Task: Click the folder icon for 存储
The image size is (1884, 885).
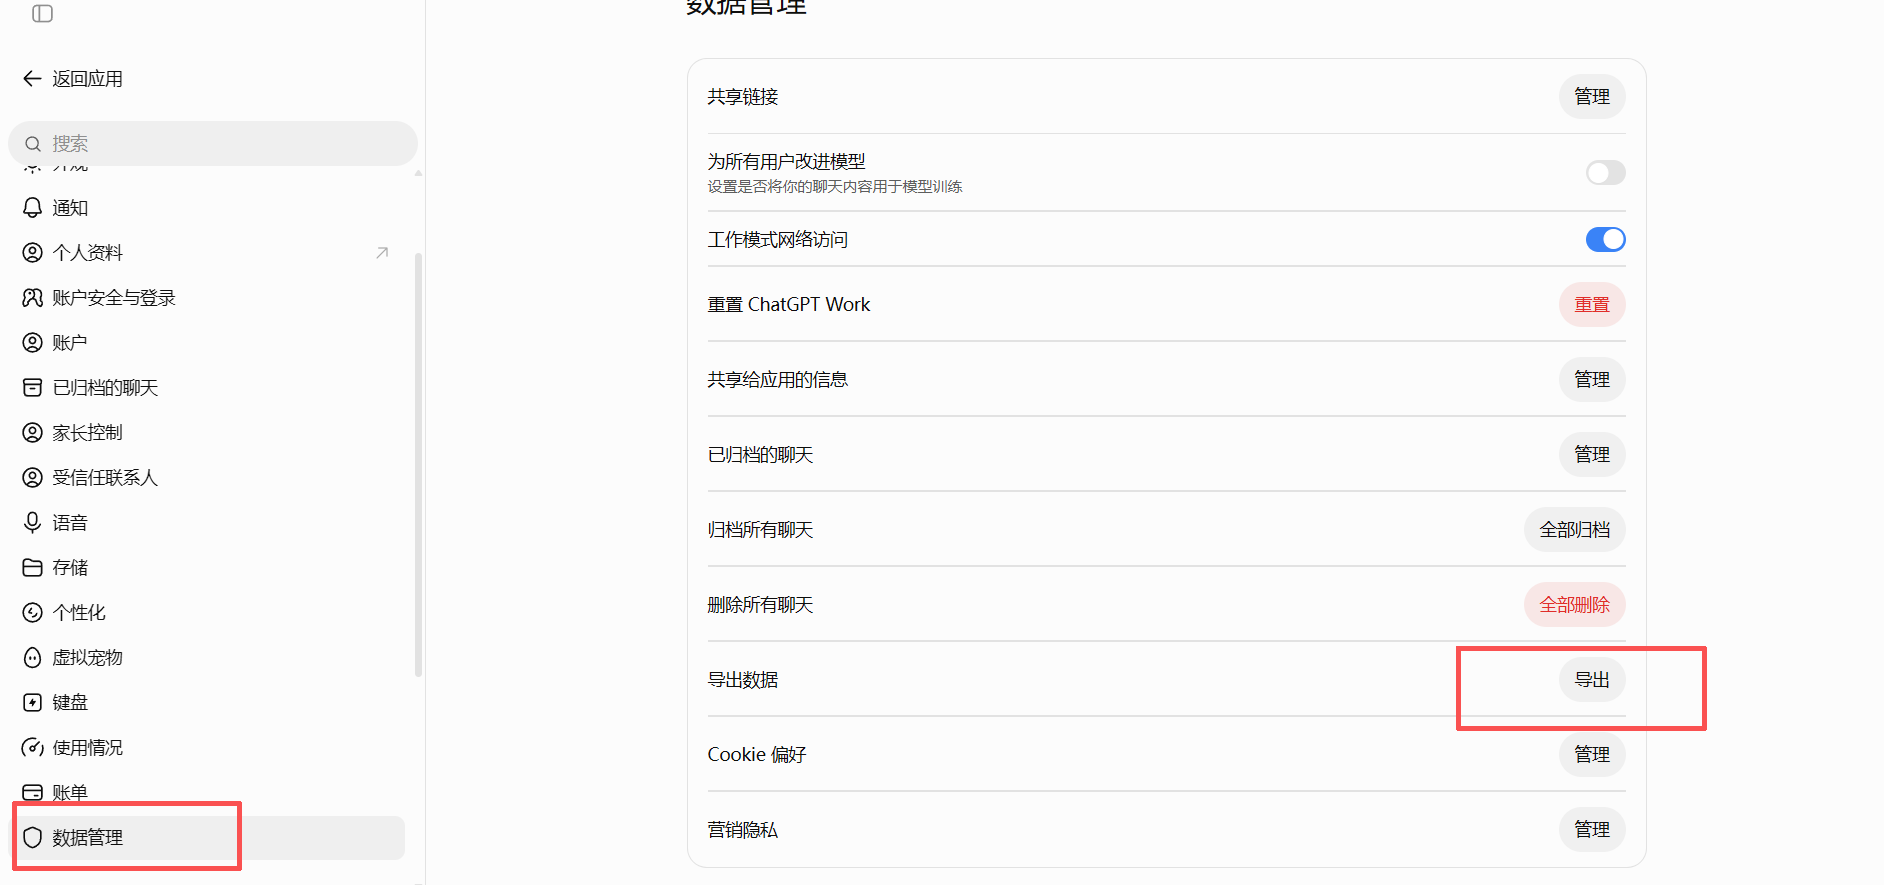Action: [33, 568]
